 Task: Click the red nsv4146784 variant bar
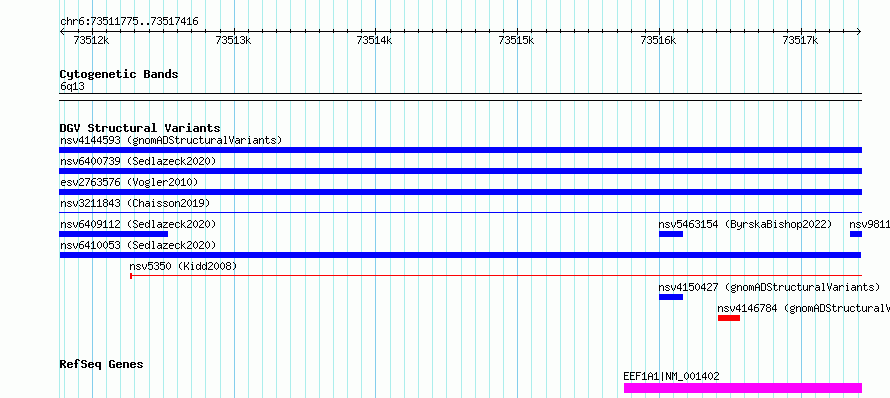729,318
